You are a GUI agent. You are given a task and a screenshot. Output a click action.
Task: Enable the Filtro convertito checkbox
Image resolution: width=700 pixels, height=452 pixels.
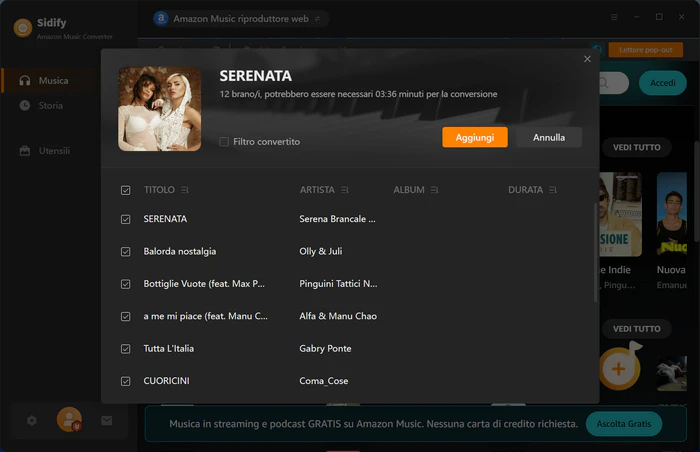(x=224, y=142)
